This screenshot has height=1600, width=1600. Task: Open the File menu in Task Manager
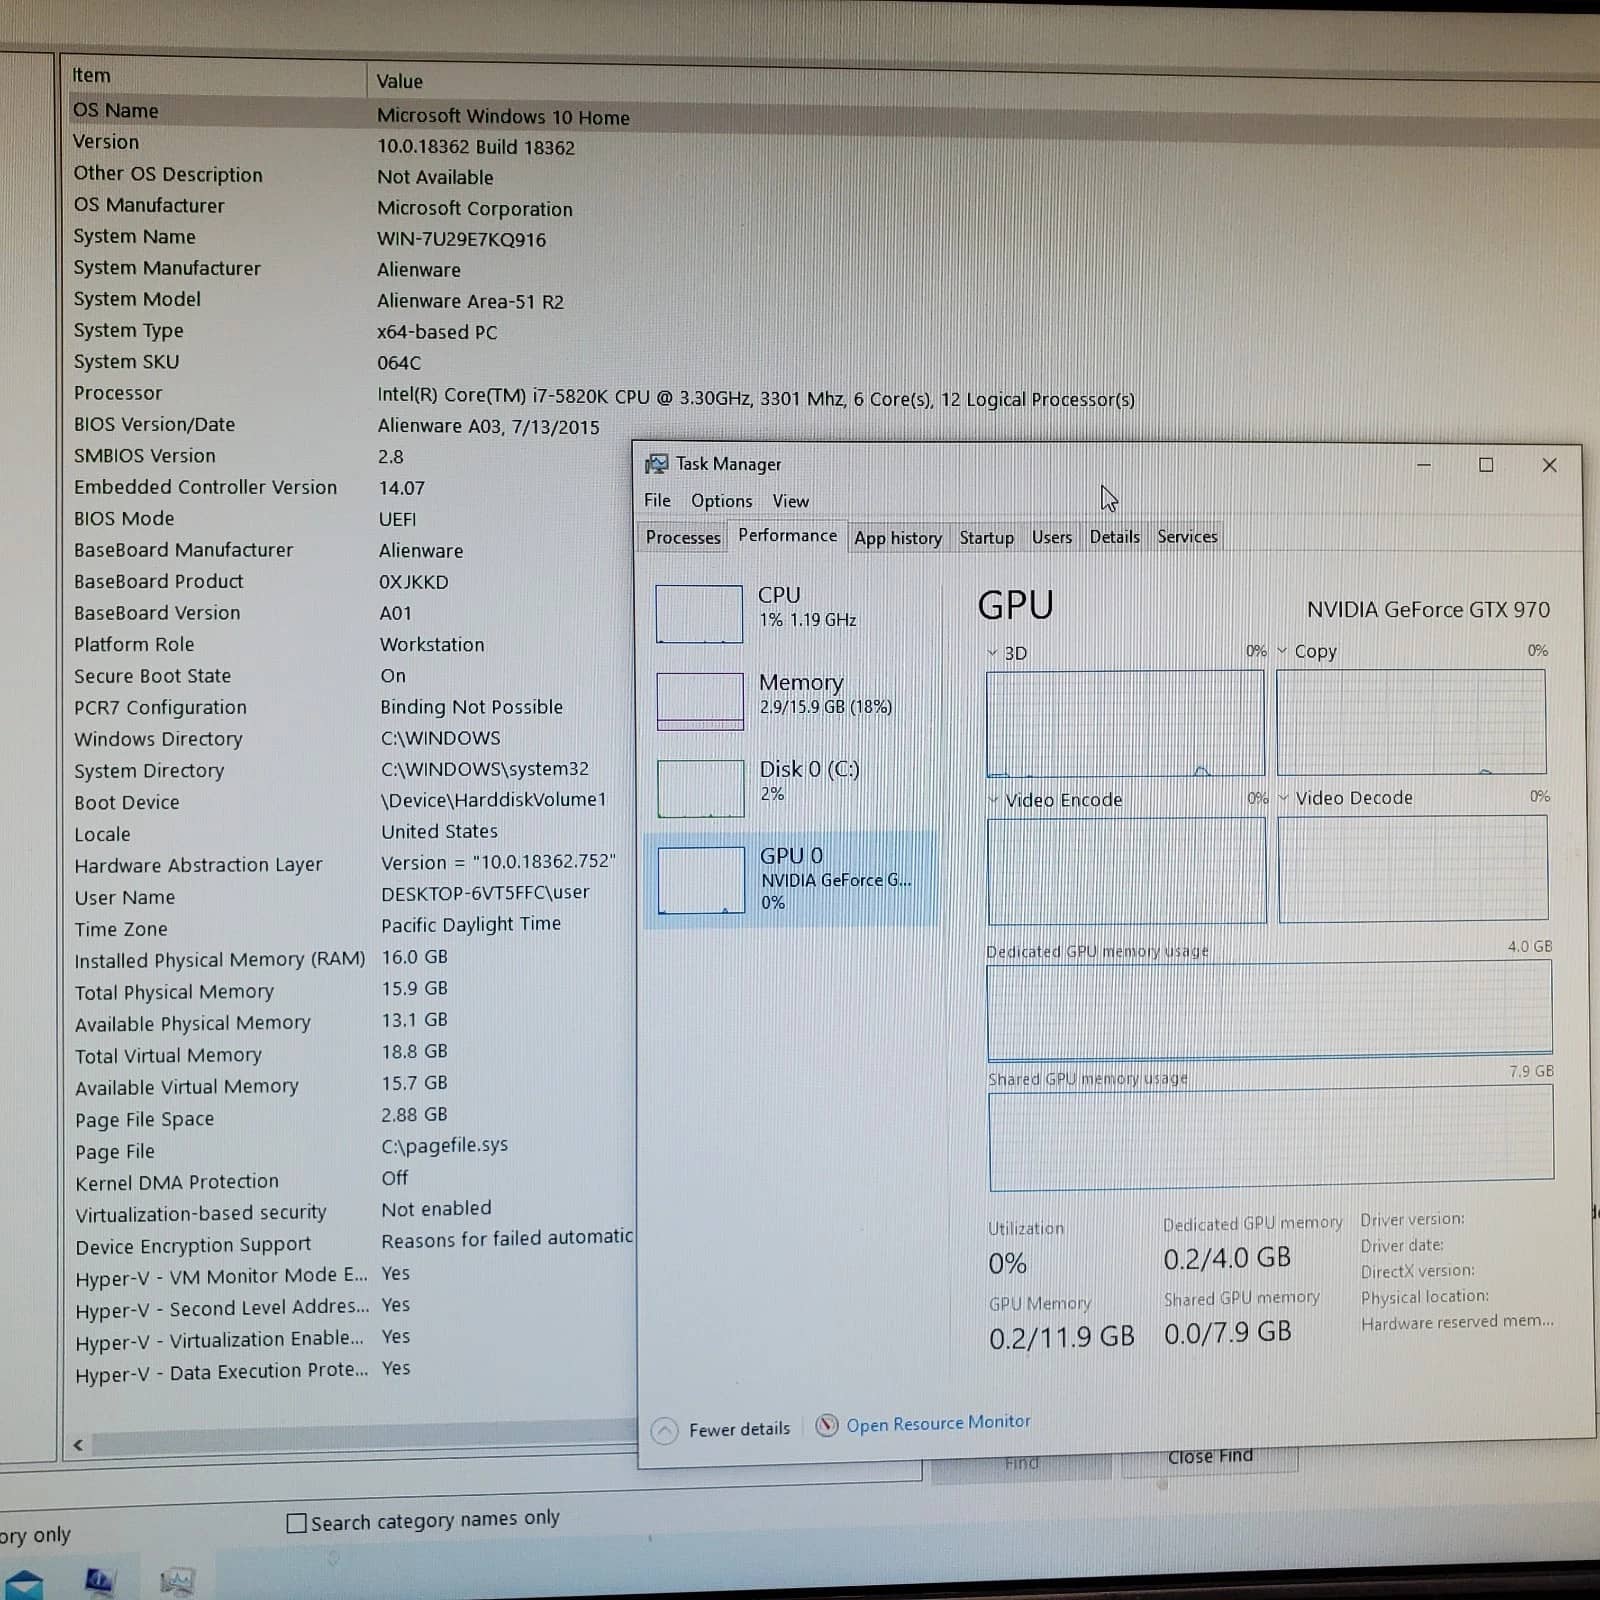point(657,500)
